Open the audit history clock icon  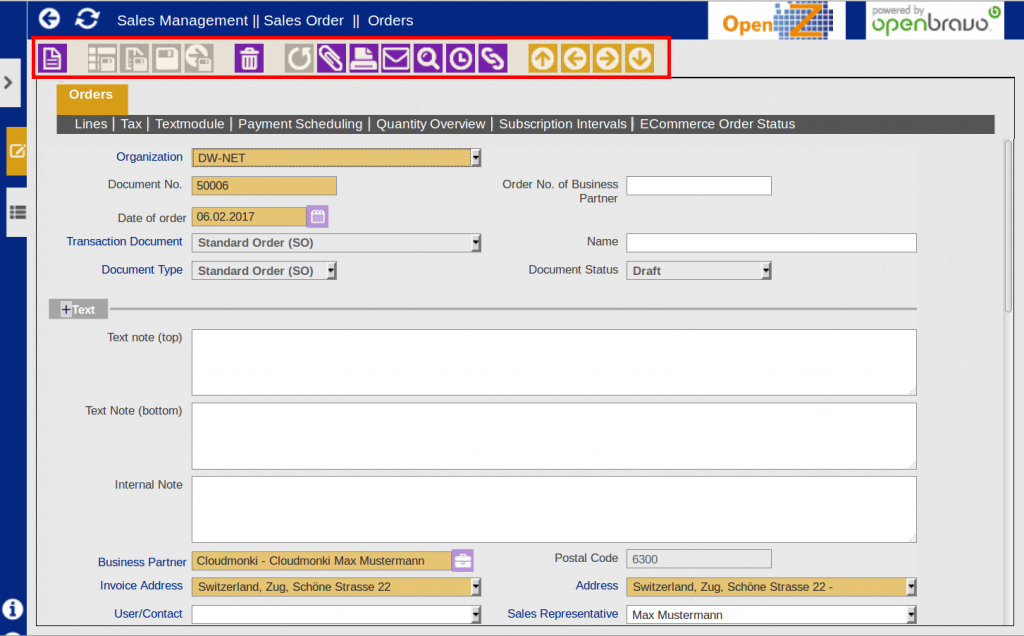tap(461, 59)
